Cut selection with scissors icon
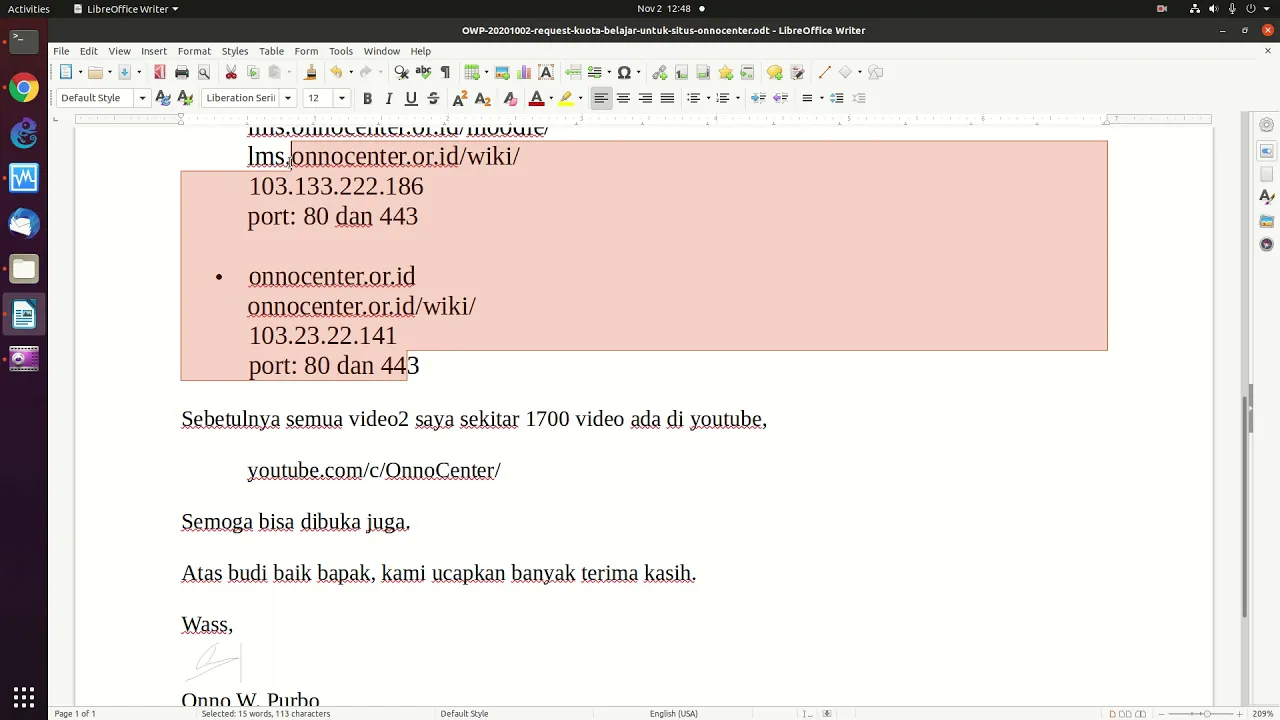This screenshot has height=720, width=1280. click(231, 72)
